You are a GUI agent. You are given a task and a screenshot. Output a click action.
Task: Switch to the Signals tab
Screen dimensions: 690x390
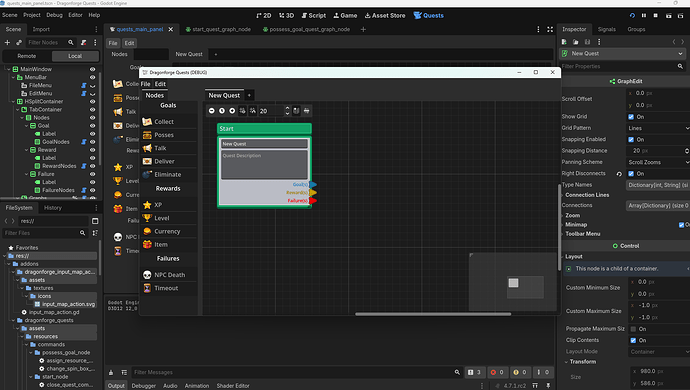[x=606, y=29]
